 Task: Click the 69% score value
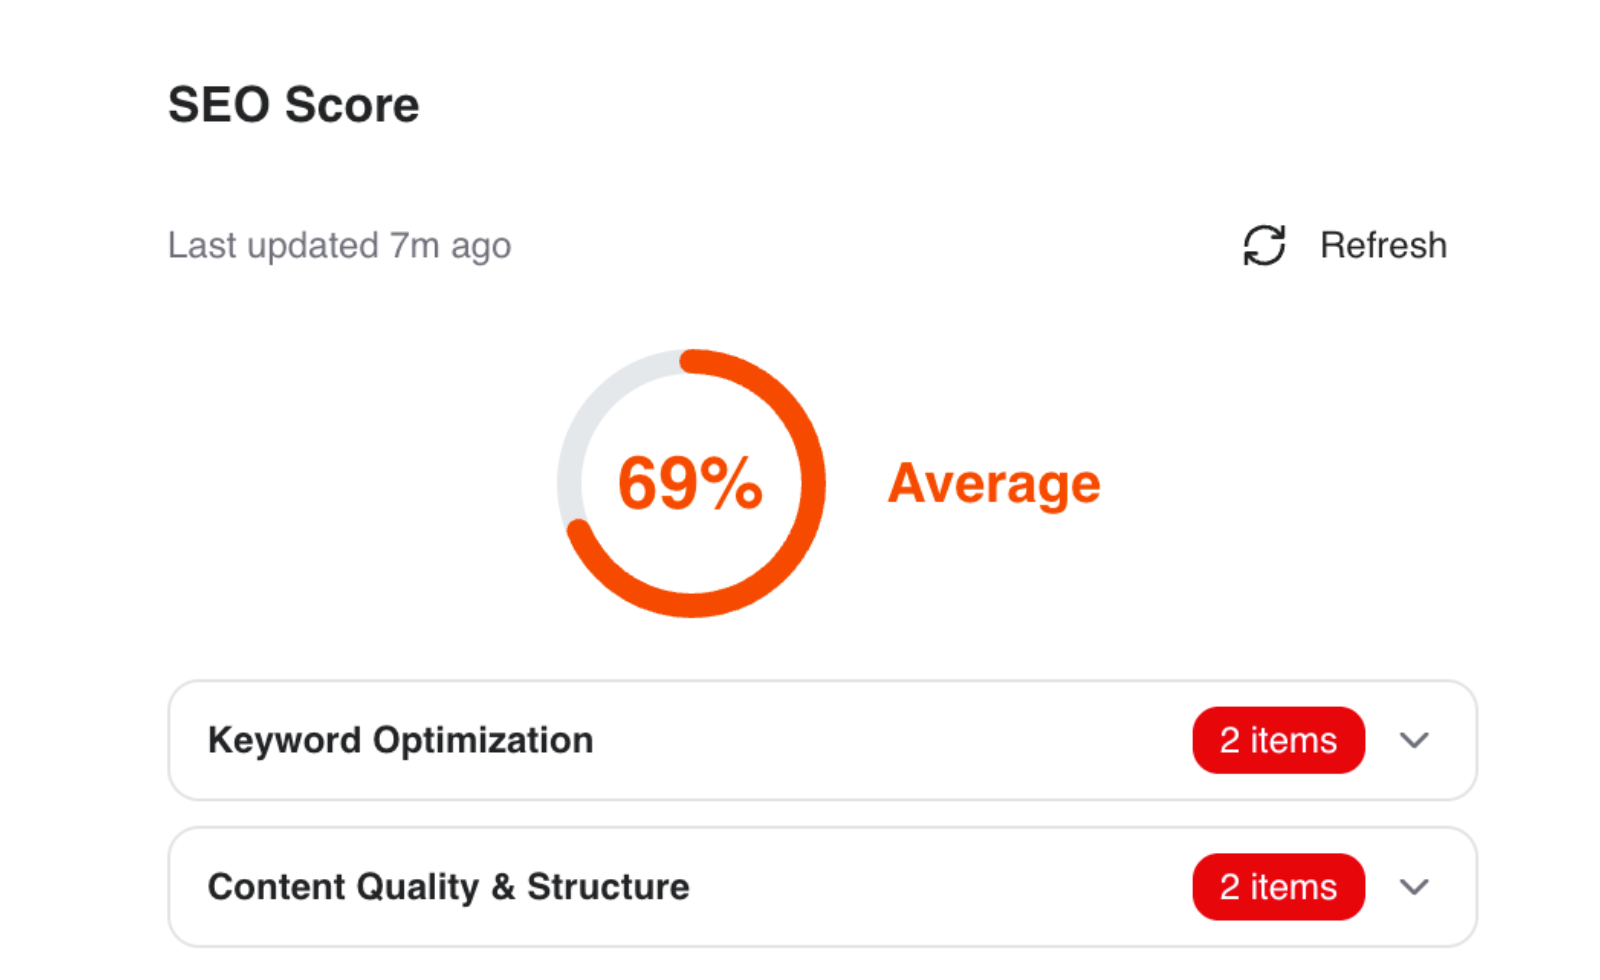[689, 484]
